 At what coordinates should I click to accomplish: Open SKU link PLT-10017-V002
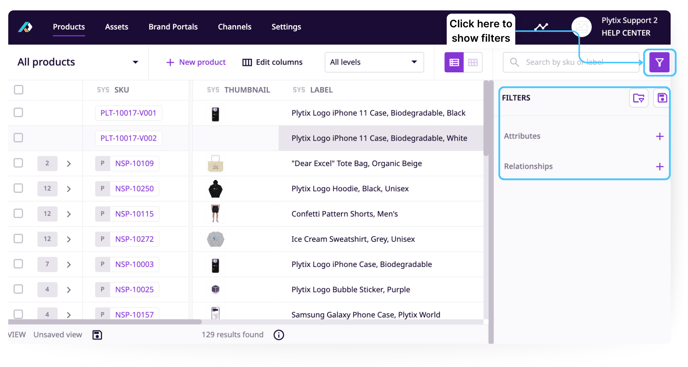tap(128, 138)
